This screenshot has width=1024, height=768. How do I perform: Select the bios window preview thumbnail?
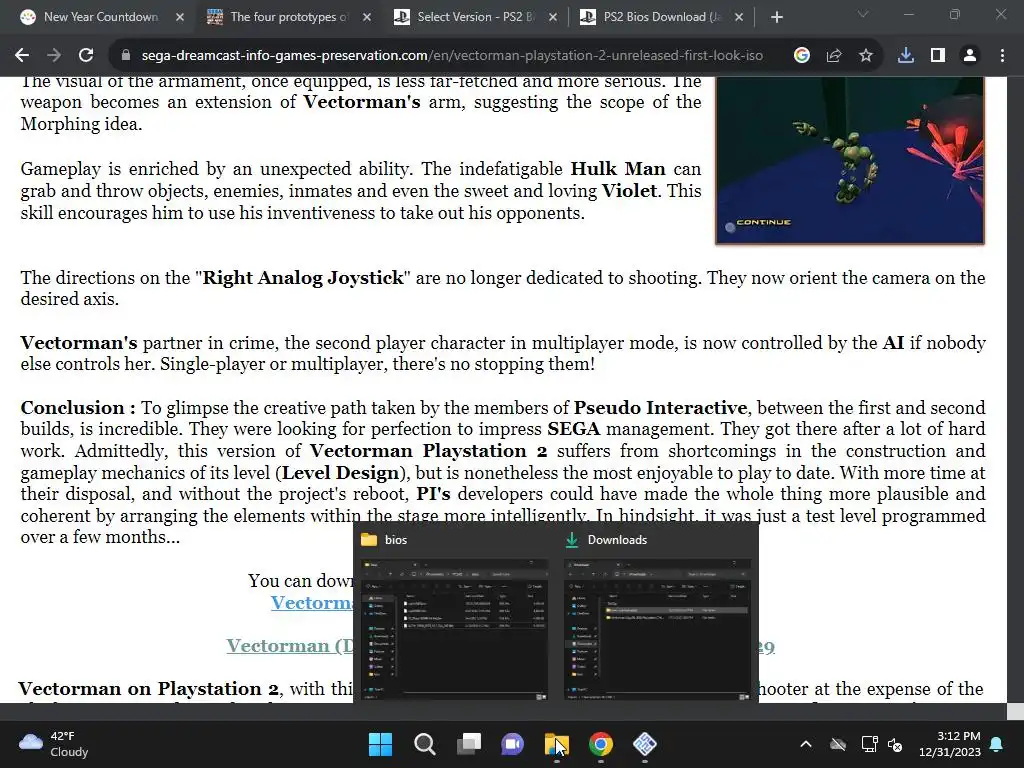(x=455, y=629)
